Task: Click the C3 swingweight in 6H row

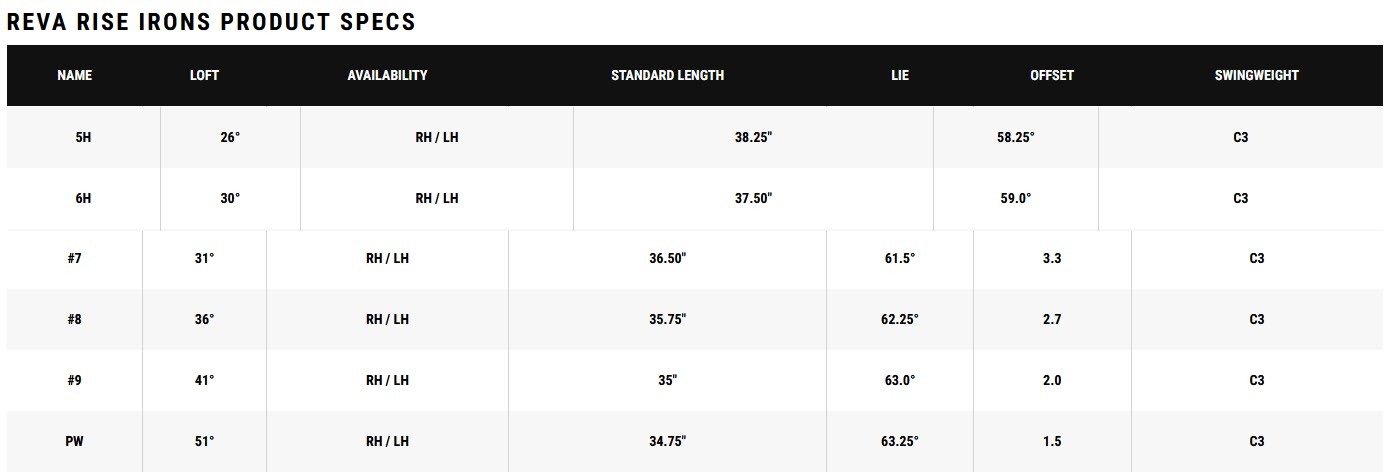Action: coord(1240,198)
